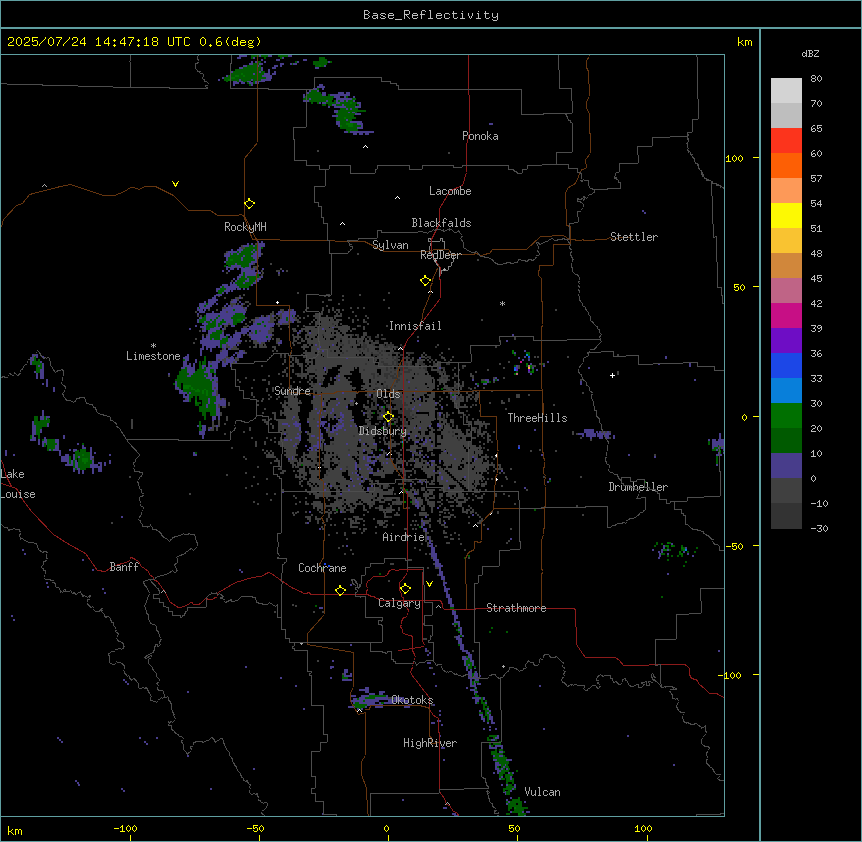Click the -30 value on the dBZ legend
The height and width of the screenshot is (842, 862).
point(819,528)
